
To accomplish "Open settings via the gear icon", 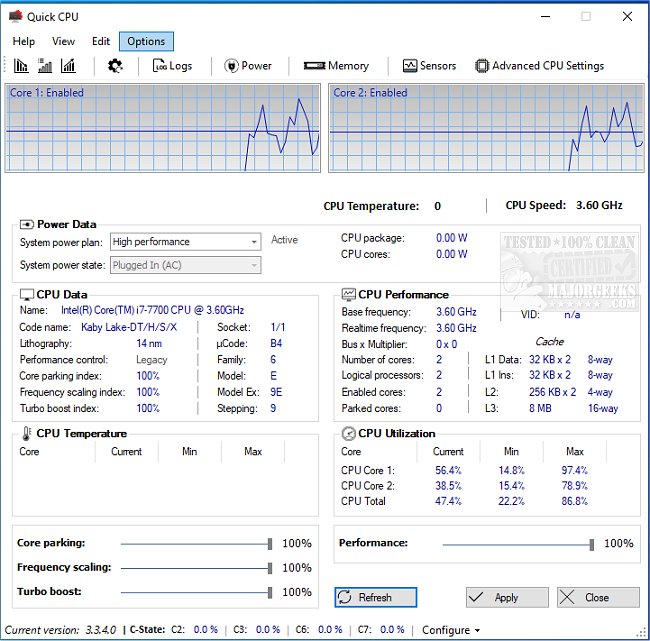I will 115,66.
